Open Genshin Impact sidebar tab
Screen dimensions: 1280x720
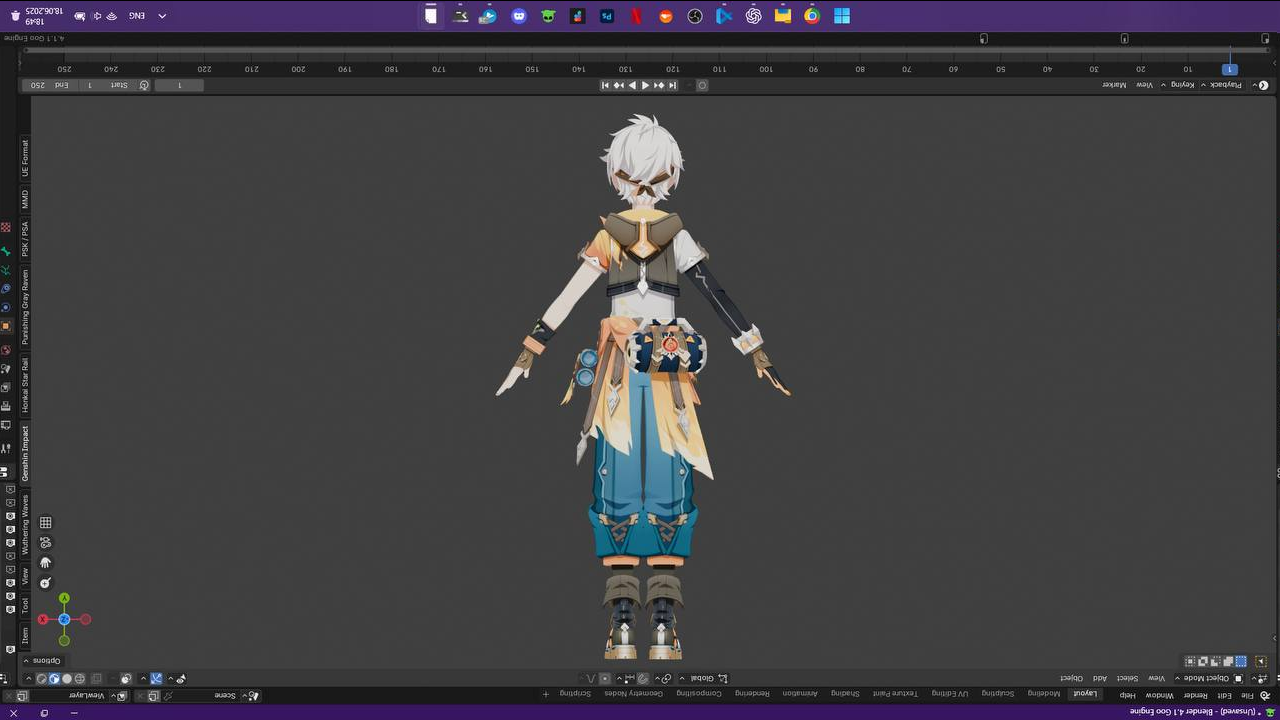25,452
